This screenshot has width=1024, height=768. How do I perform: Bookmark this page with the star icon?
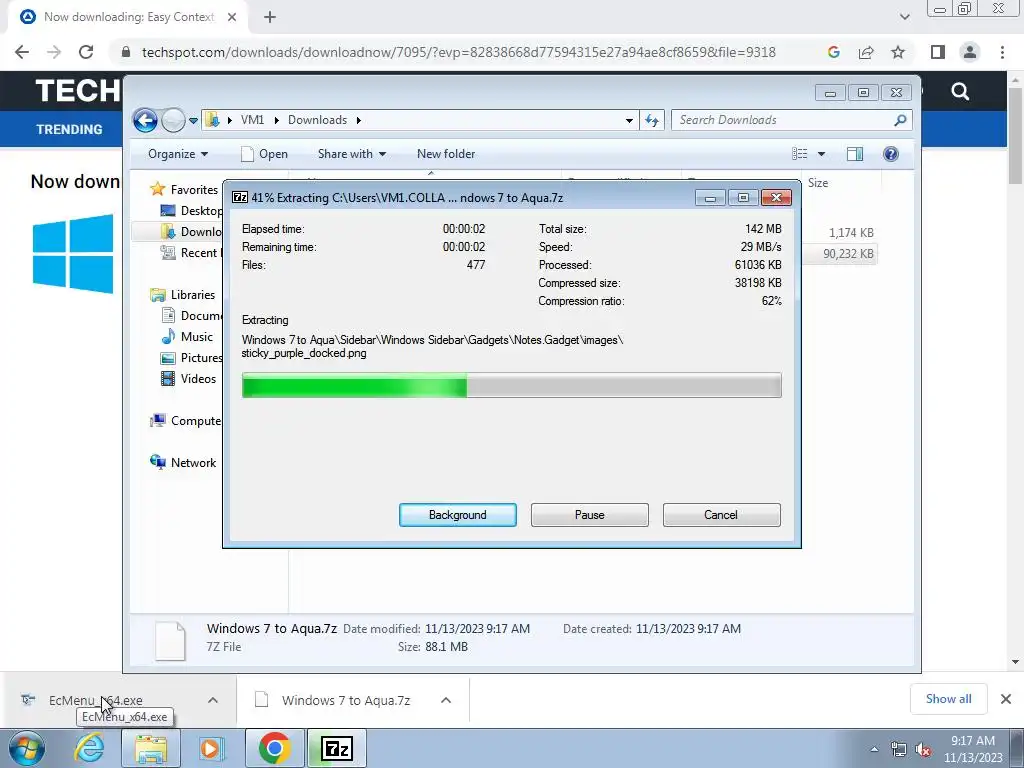(898, 52)
